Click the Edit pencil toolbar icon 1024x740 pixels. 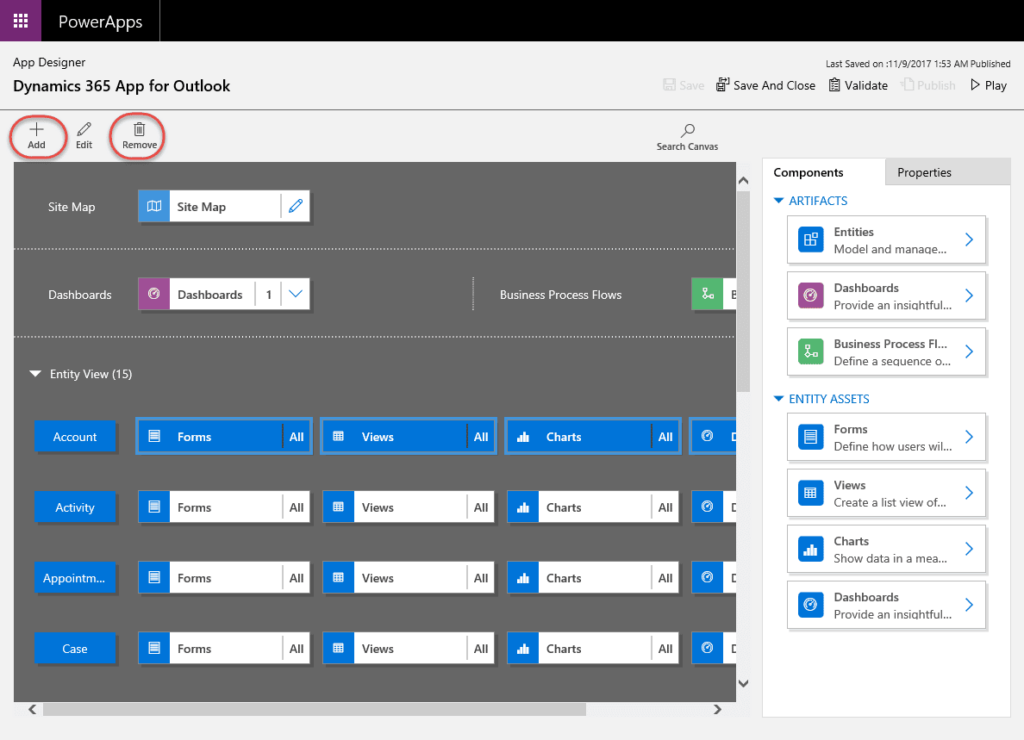(x=84, y=129)
